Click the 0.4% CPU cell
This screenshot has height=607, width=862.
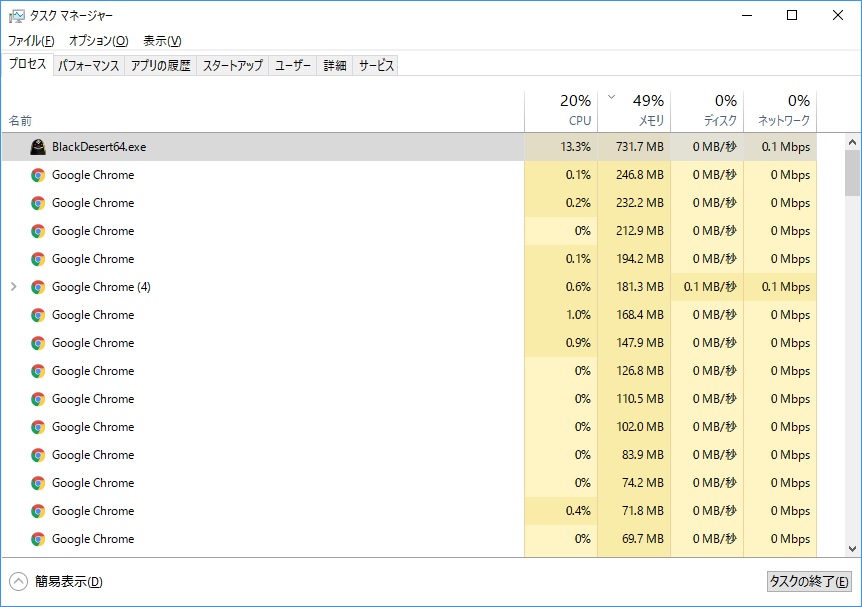[x=561, y=511]
